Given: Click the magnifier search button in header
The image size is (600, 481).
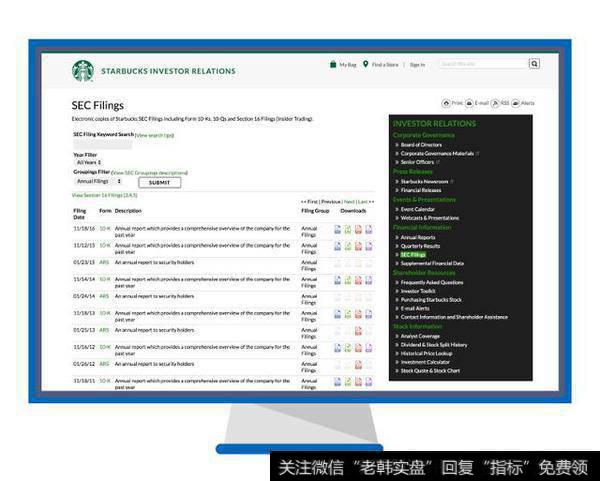Looking at the screenshot, I should coord(534,64).
